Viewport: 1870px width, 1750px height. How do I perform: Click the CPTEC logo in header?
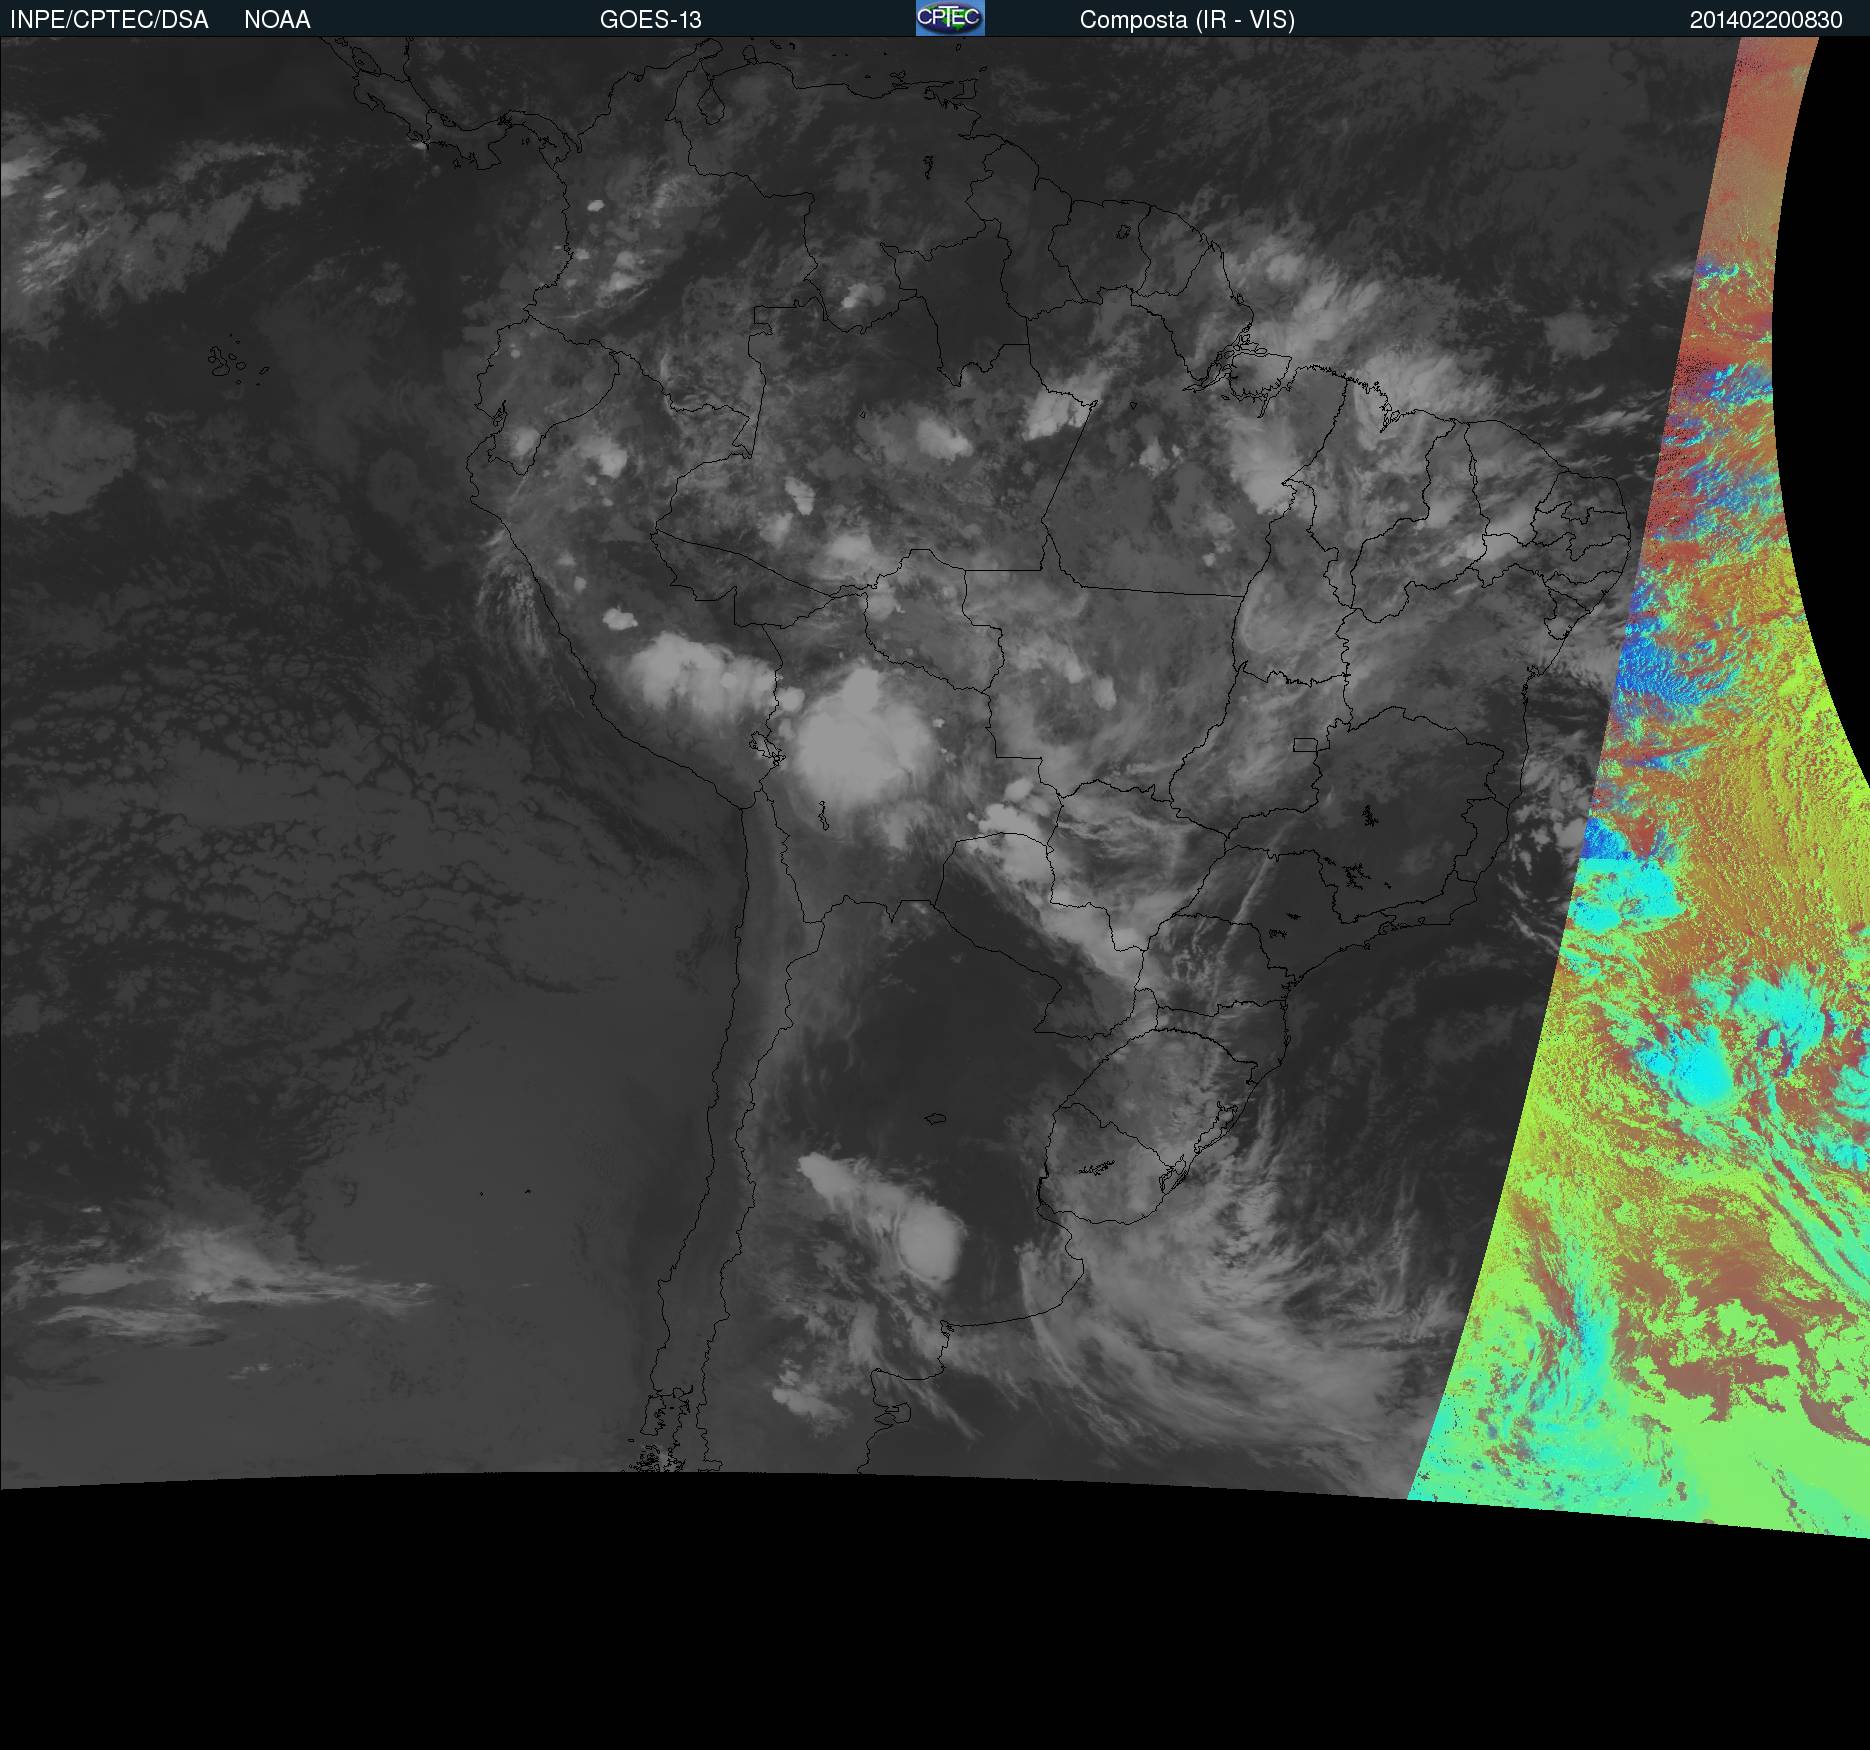coord(950,18)
